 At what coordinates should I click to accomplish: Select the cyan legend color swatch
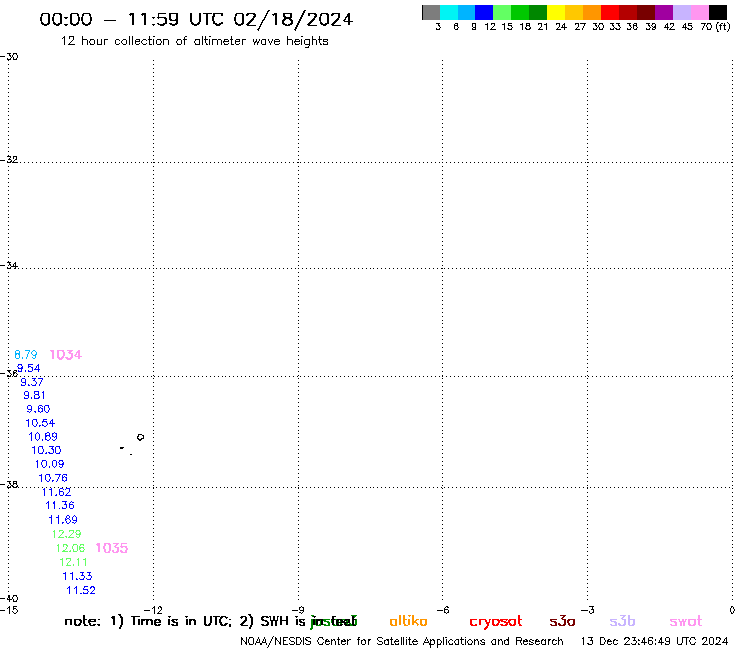pos(449,12)
